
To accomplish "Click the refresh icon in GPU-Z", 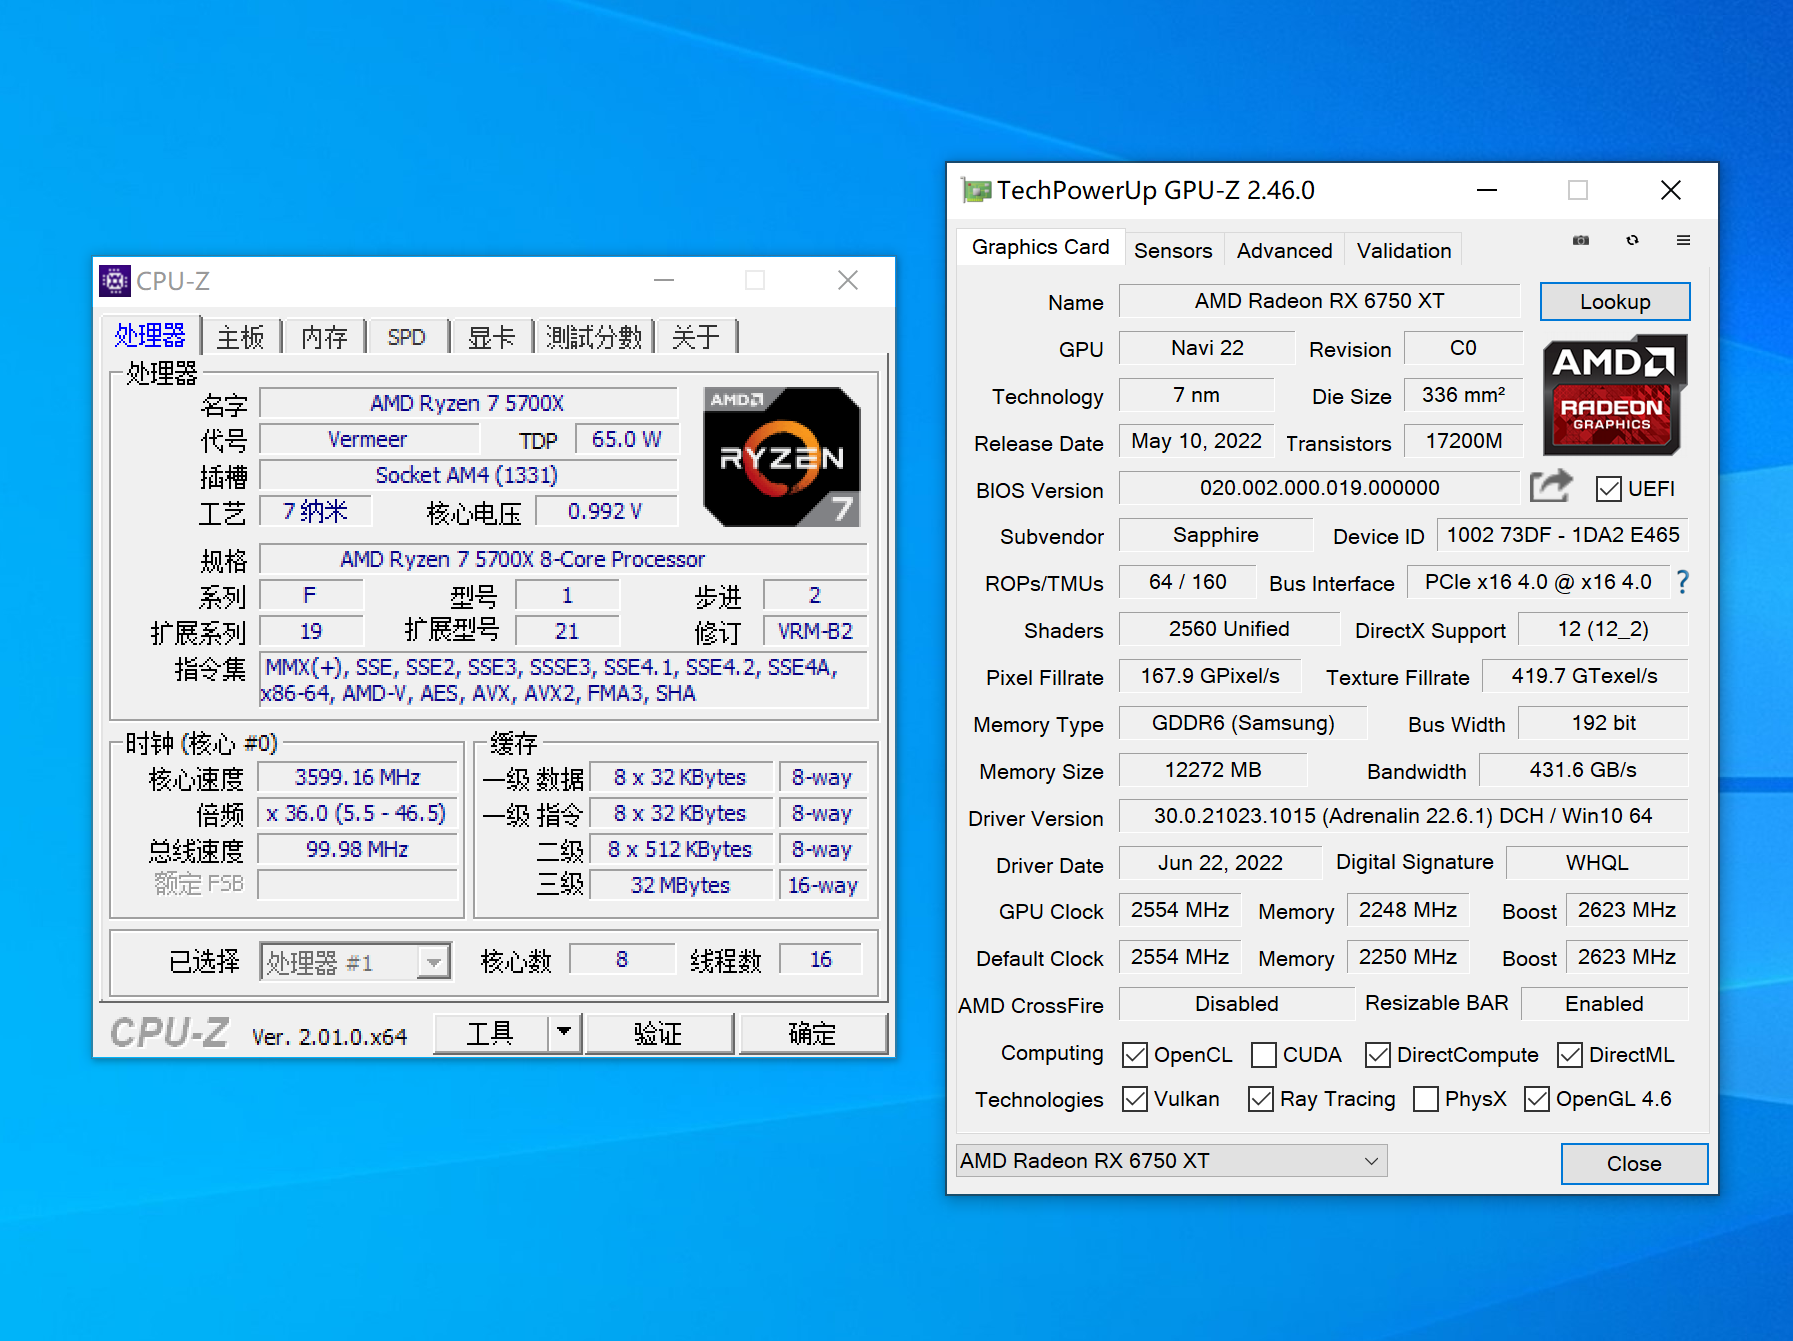I will tap(1633, 240).
